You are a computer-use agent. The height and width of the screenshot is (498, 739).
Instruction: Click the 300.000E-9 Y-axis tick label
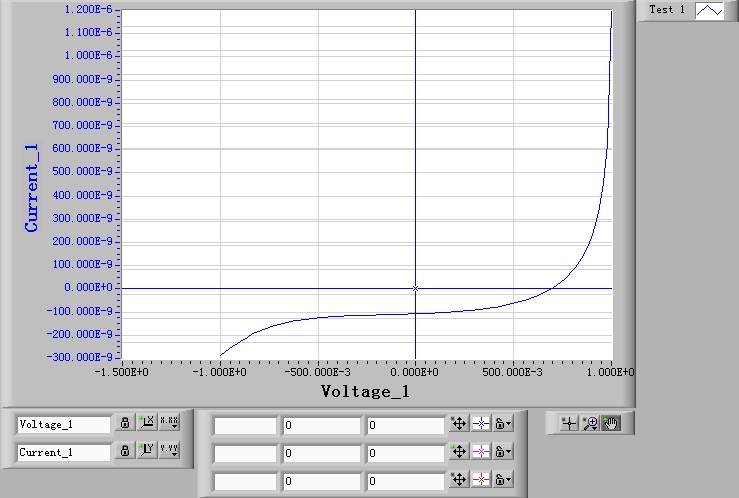[x=82, y=218]
